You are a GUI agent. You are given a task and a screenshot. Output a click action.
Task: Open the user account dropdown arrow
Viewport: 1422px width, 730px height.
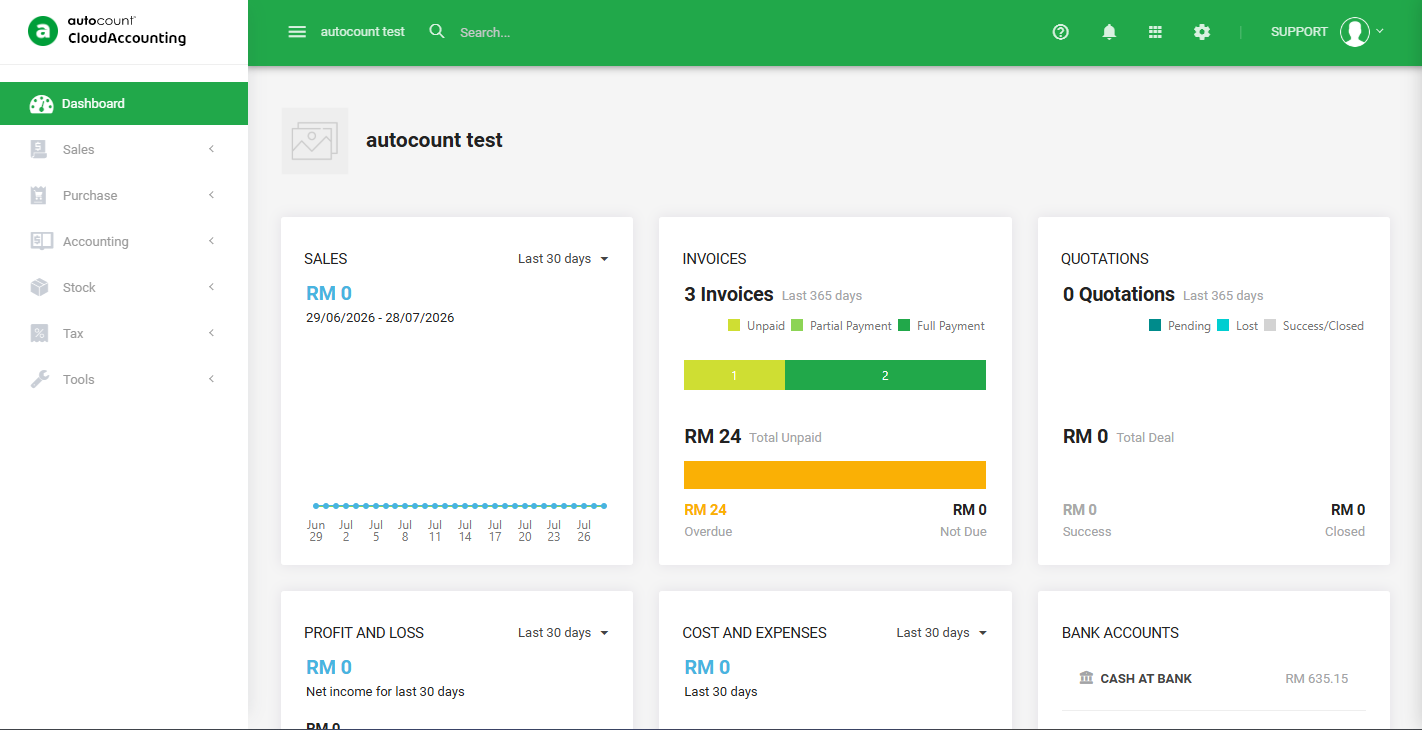point(1380,31)
